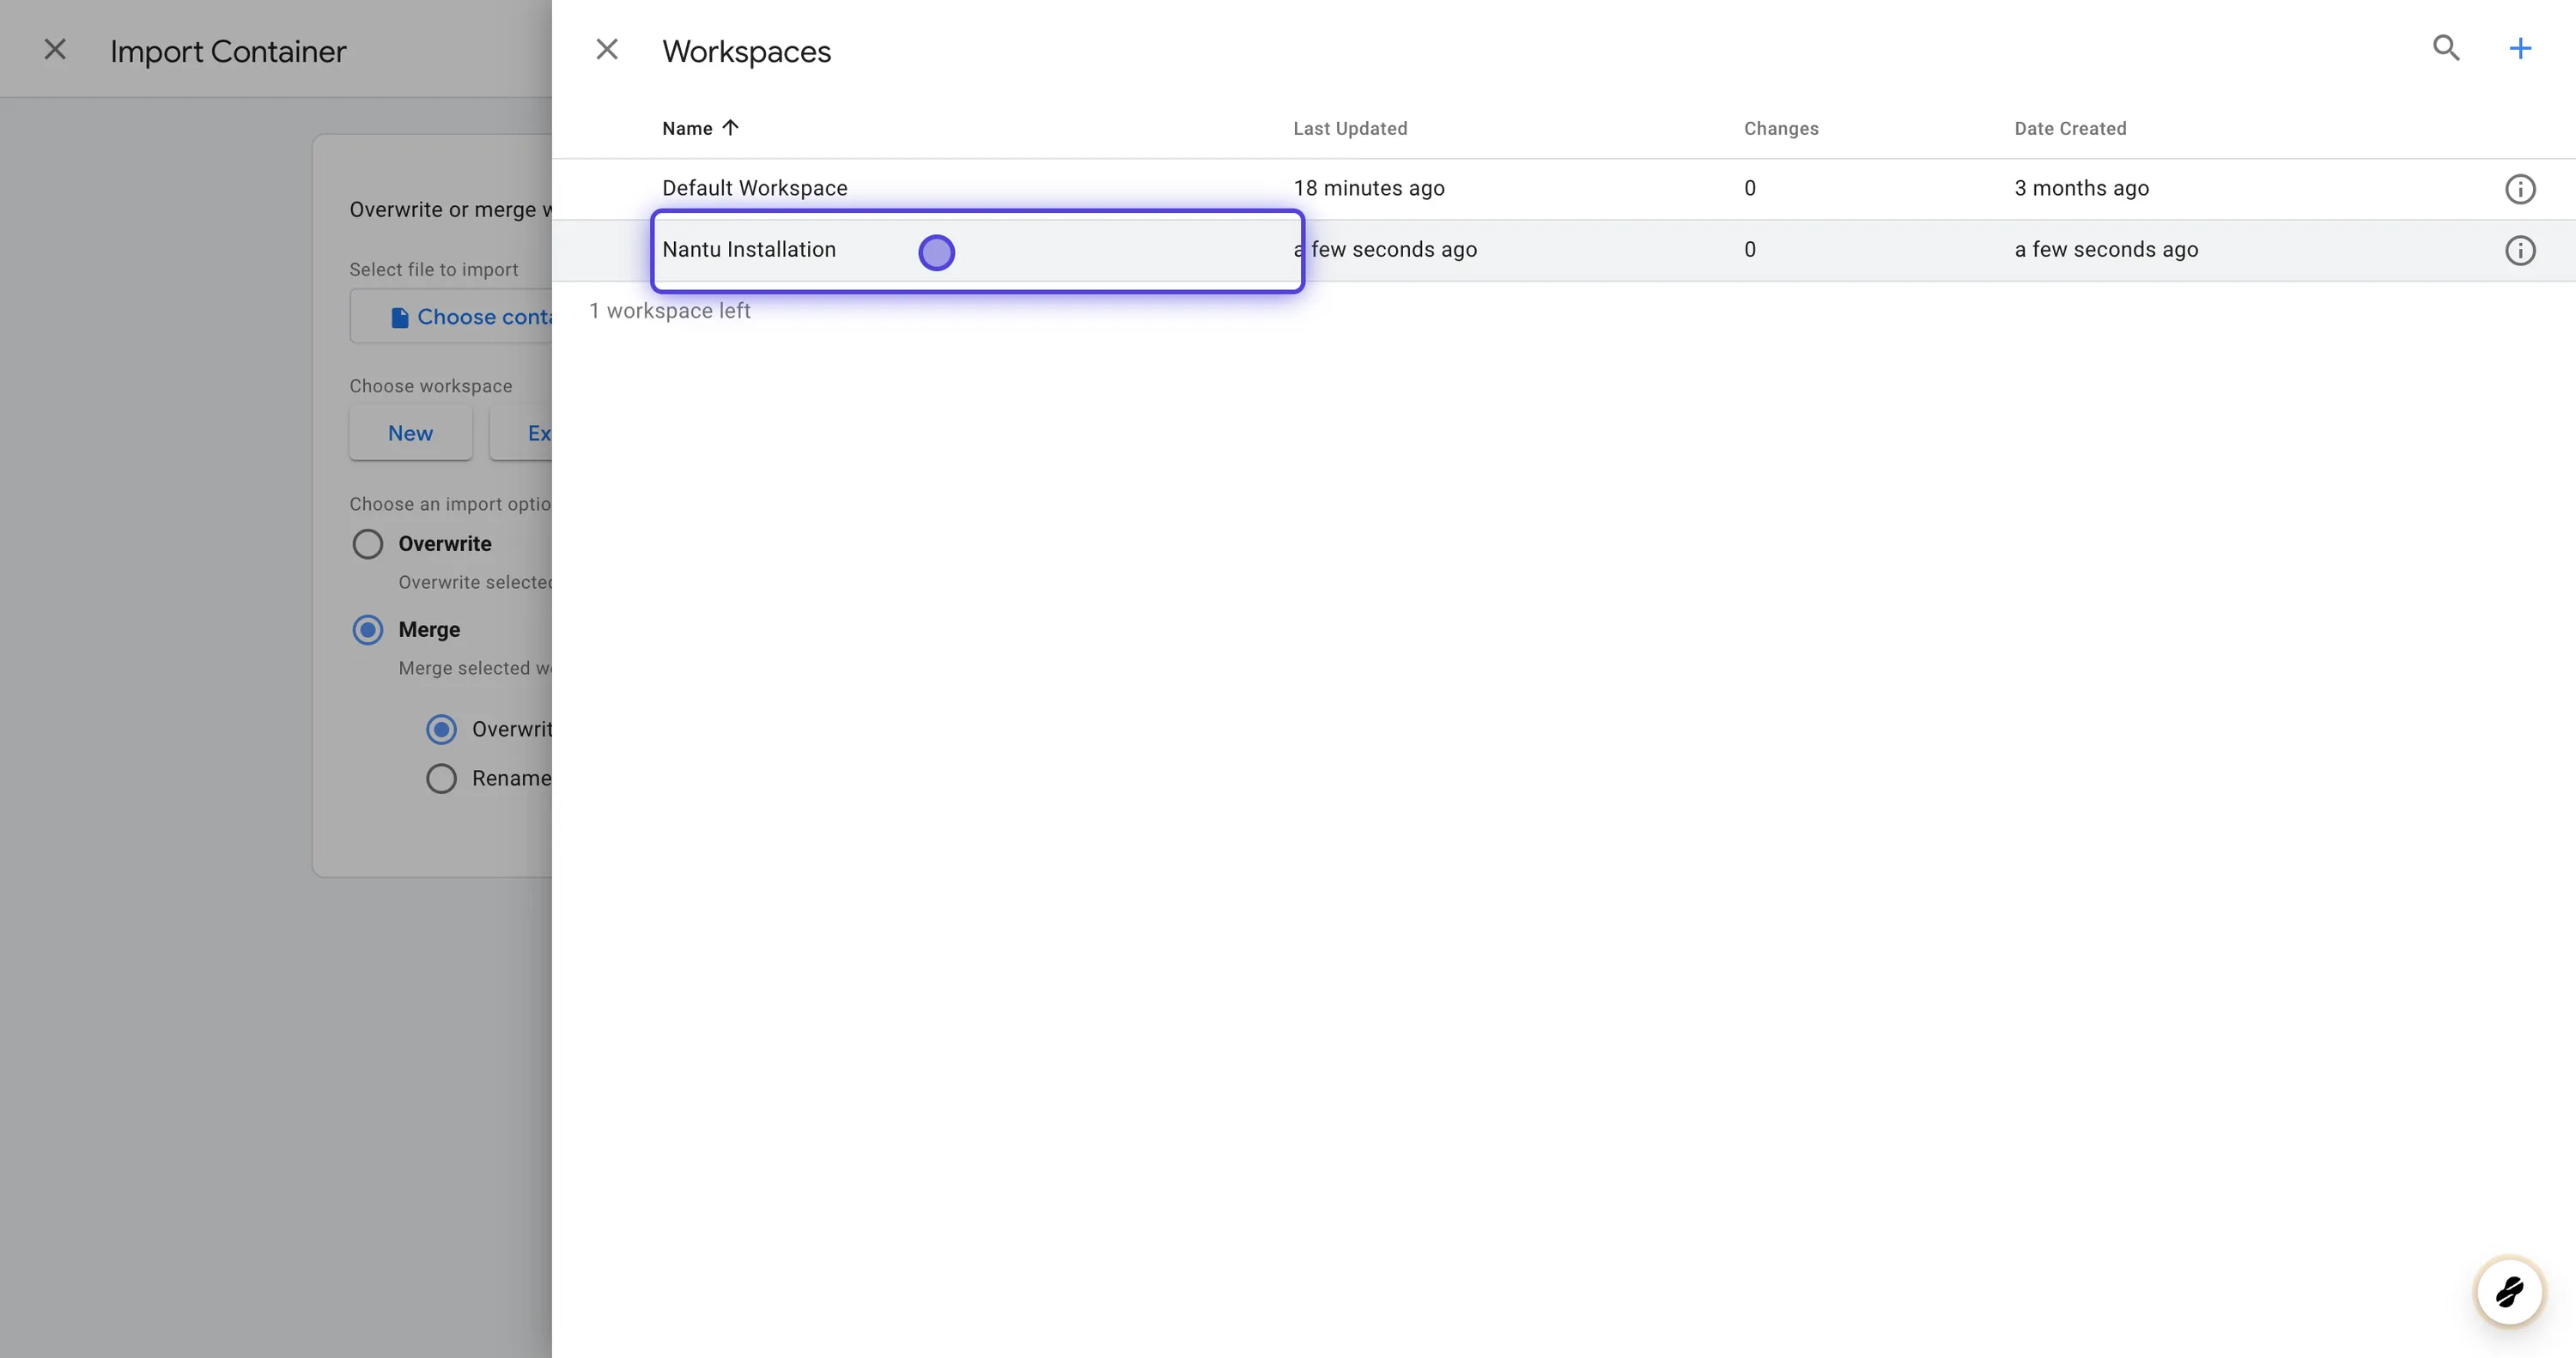Click Changes count for Default Workspace
Screen dimensions: 2576x1358
(x=1749, y=188)
